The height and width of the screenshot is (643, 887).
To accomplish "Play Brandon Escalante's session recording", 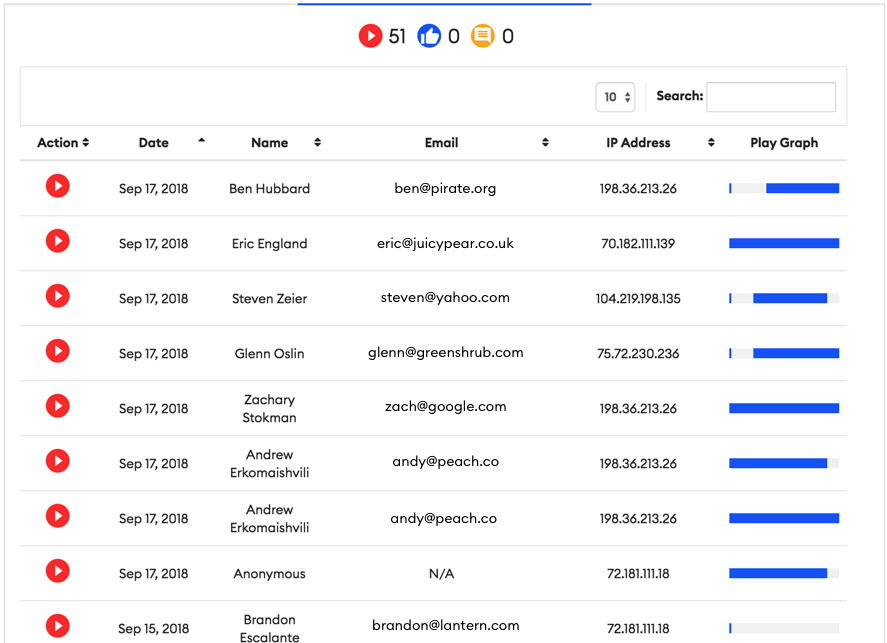I will pyautogui.click(x=58, y=625).
